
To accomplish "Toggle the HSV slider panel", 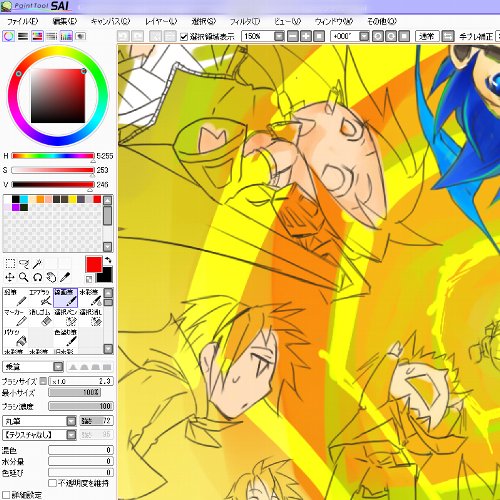I will [37, 36].
